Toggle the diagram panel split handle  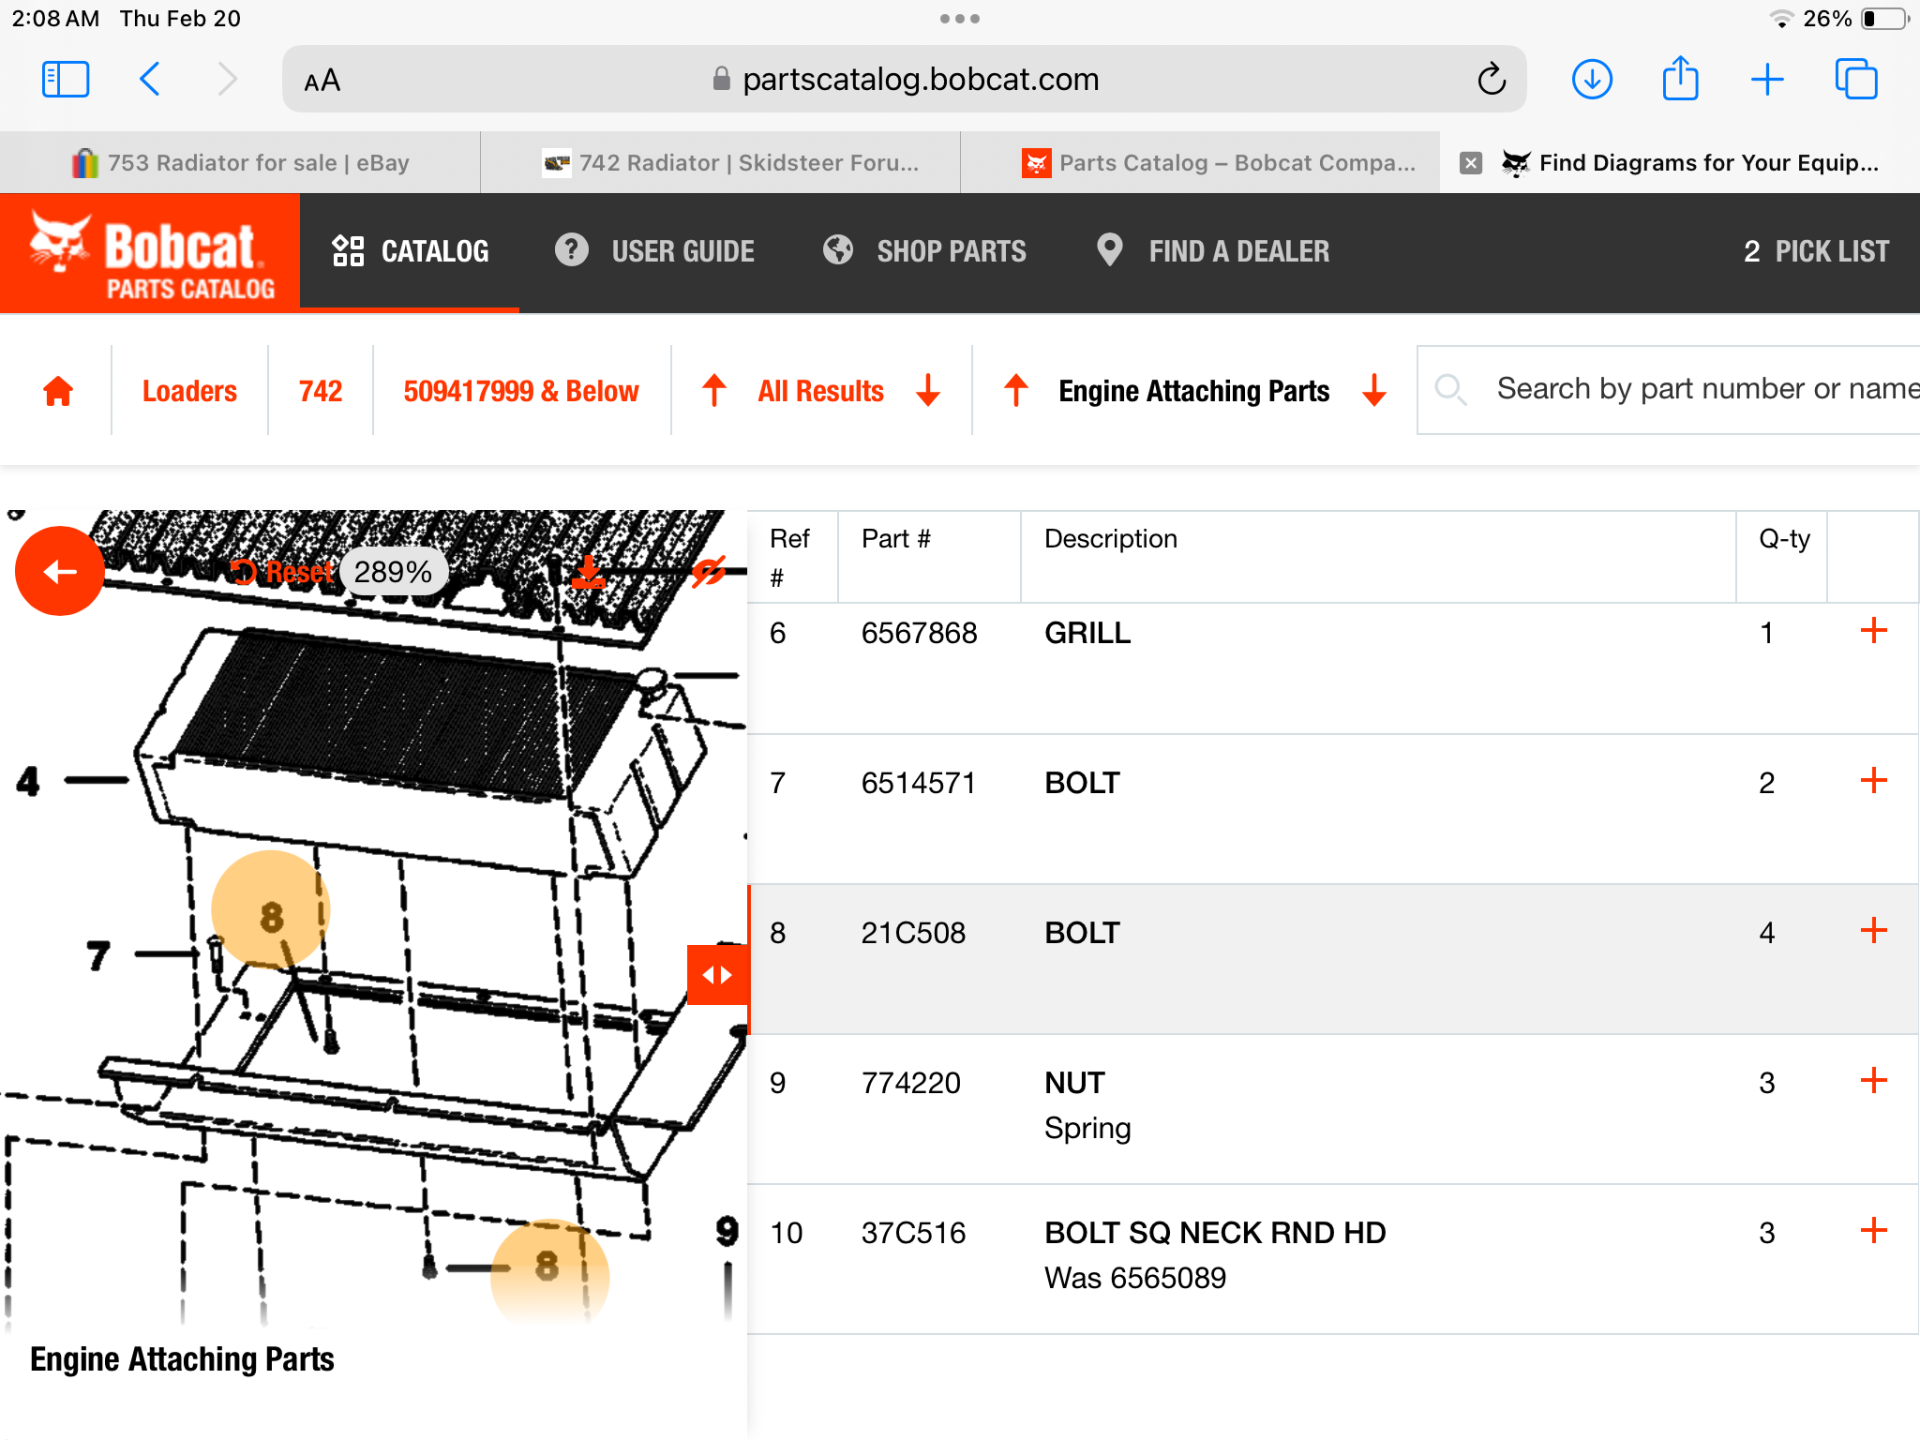point(718,975)
